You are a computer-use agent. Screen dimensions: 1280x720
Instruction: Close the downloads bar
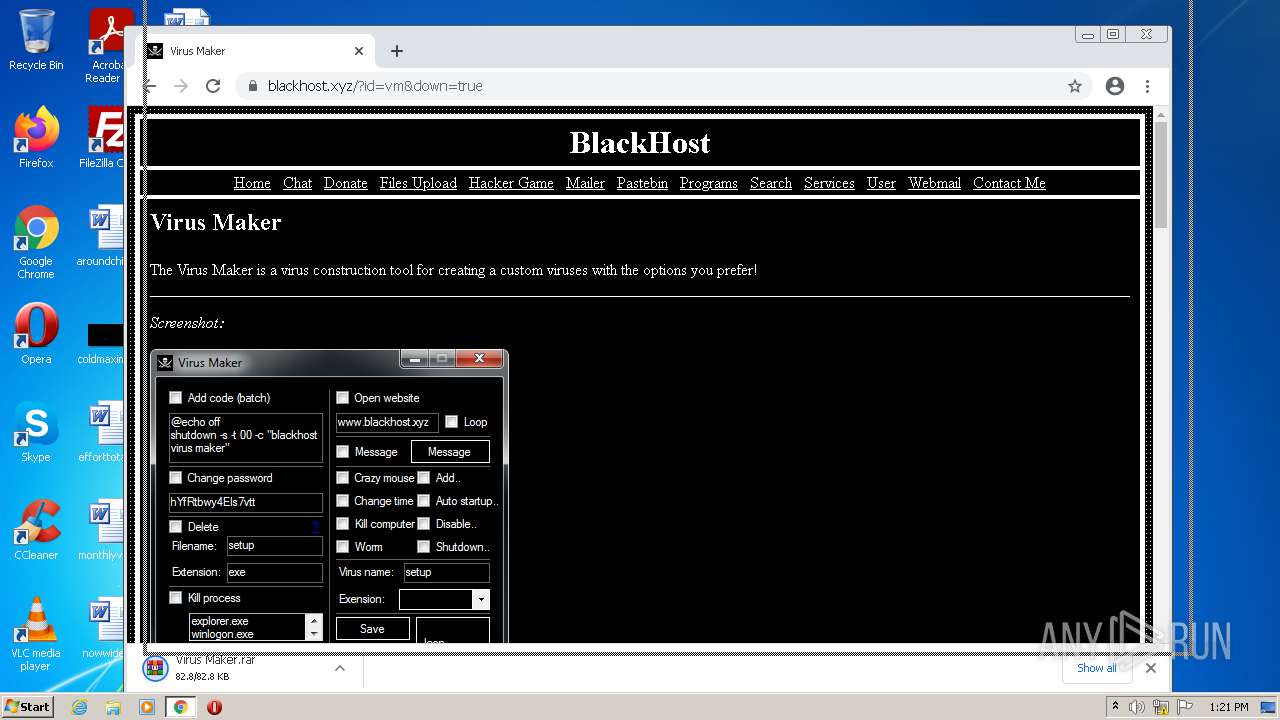pos(1150,668)
